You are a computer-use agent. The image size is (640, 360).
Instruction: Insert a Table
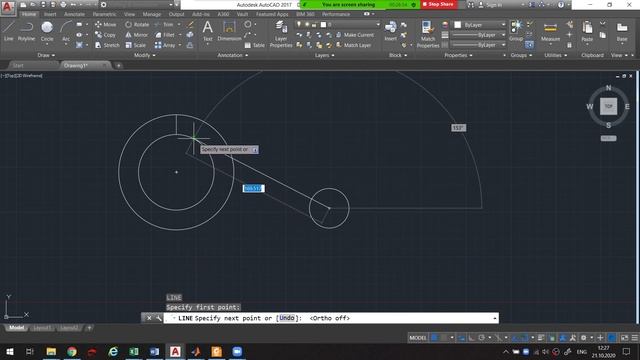(255, 45)
